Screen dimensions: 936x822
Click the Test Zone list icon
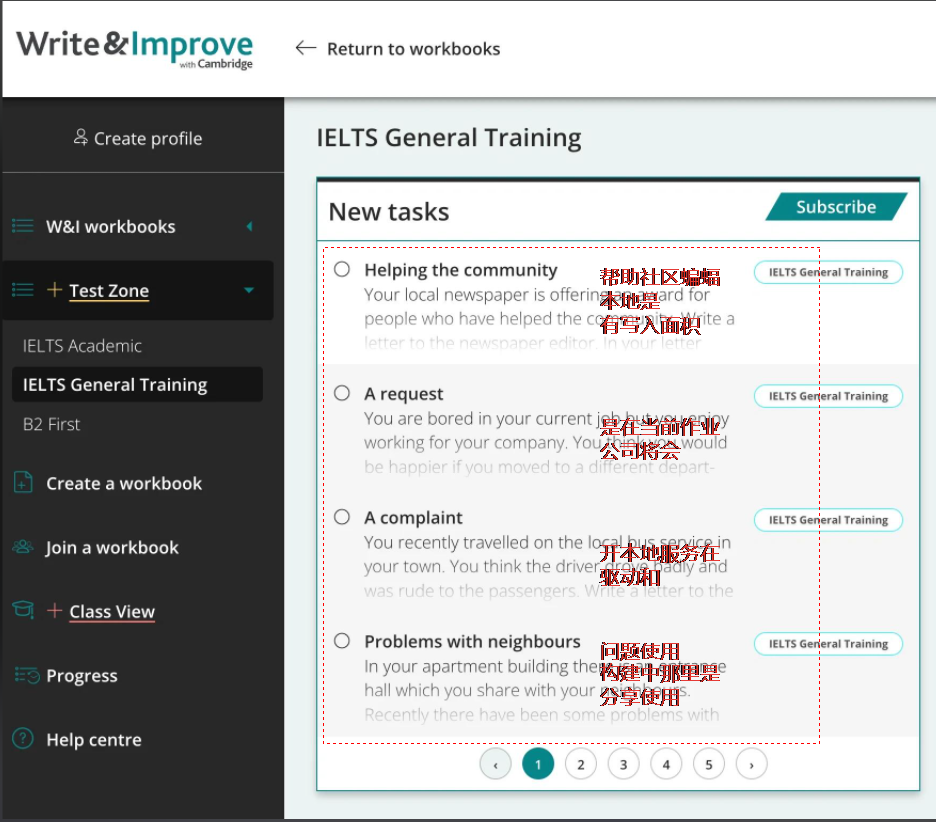tap(23, 290)
